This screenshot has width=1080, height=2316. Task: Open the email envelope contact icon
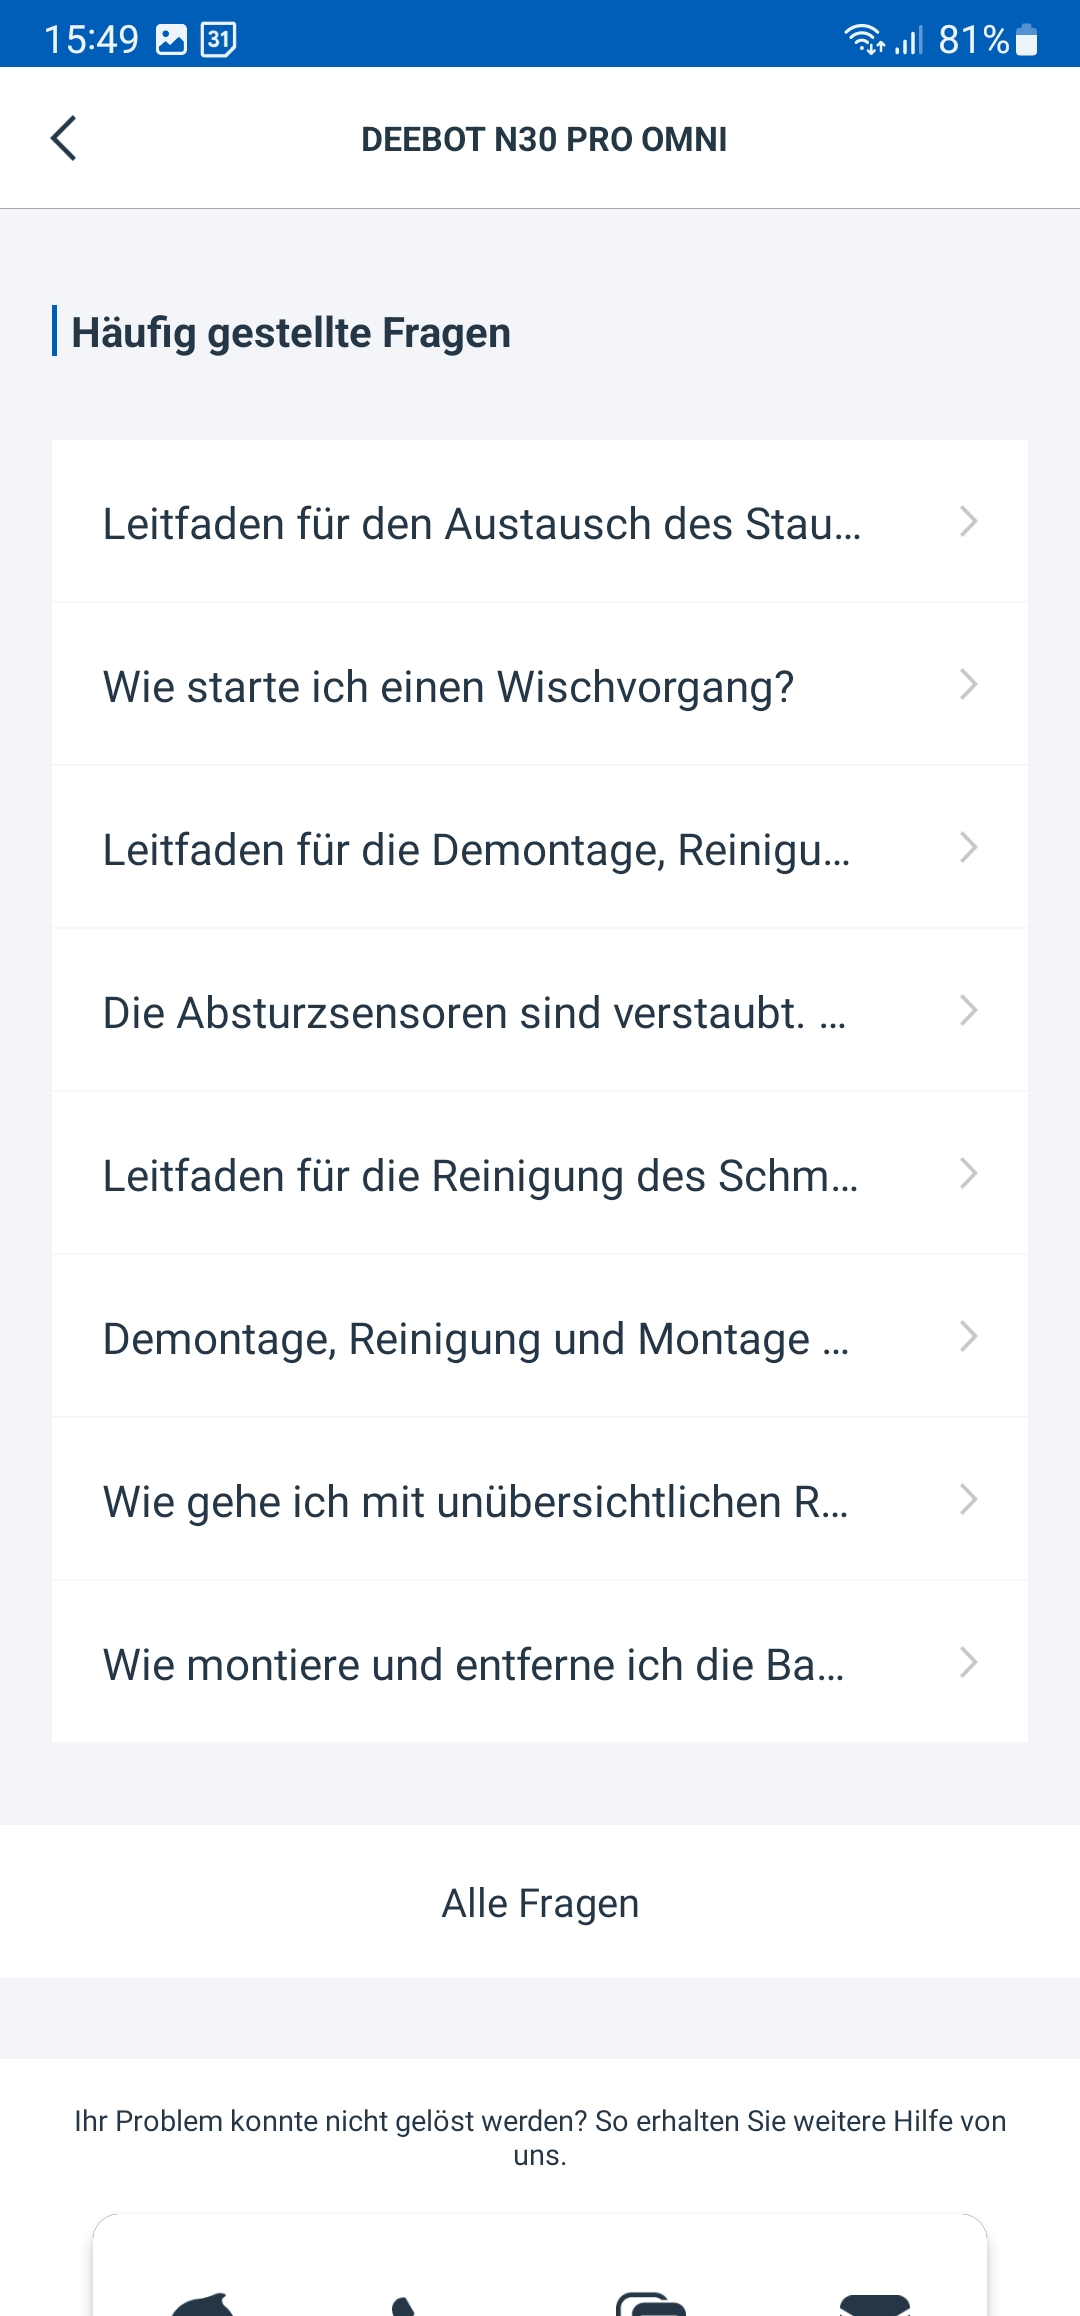874,2305
